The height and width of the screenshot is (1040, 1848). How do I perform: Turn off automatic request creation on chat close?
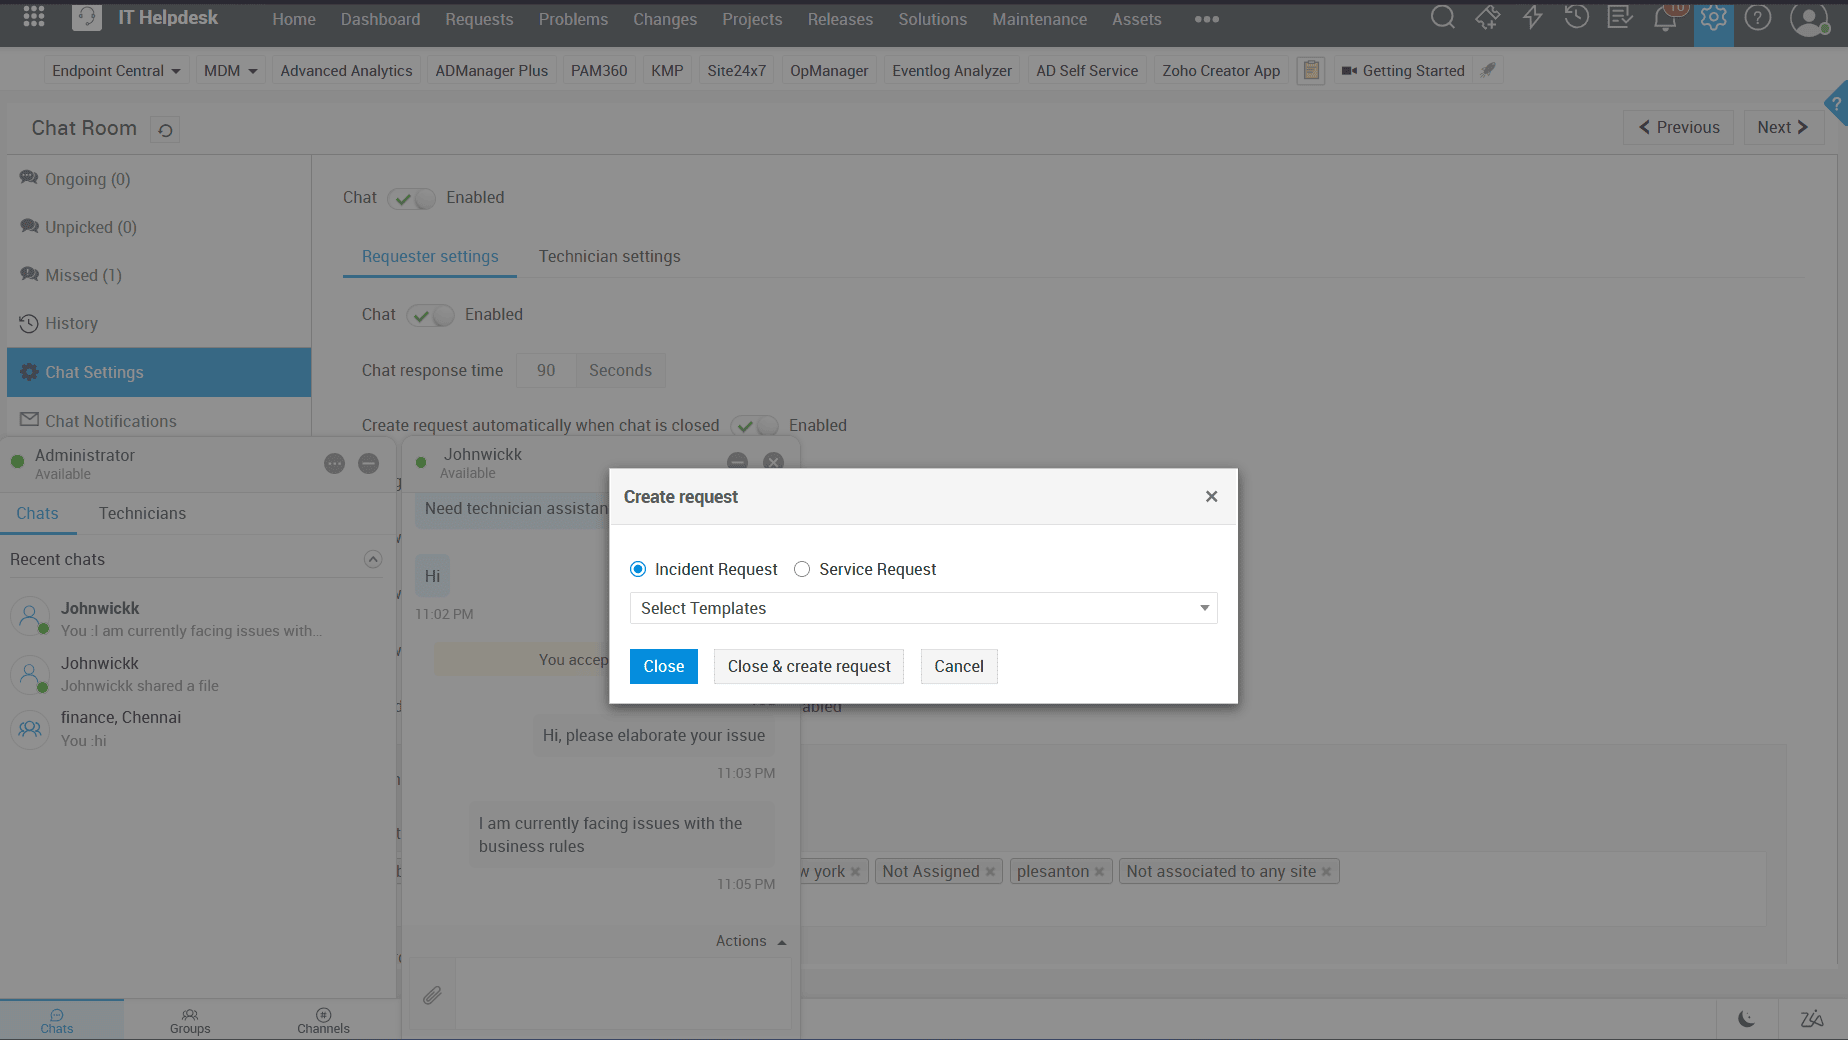[x=755, y=425]
